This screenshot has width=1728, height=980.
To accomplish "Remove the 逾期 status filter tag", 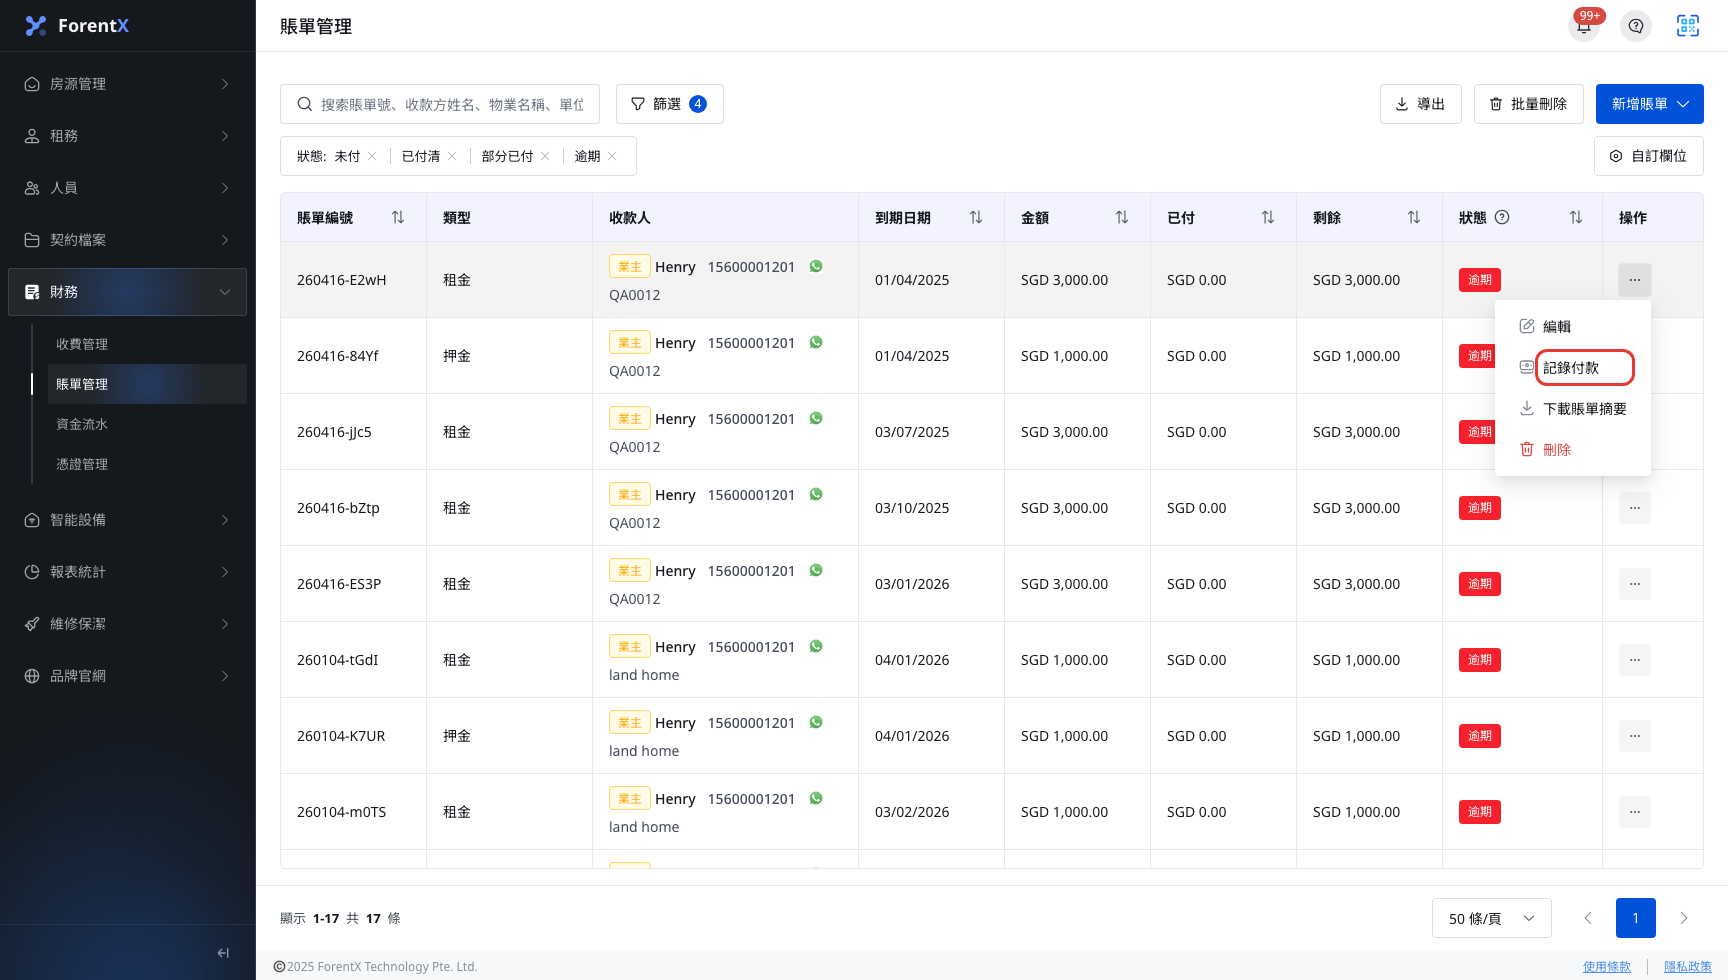I will pos(612,156).
